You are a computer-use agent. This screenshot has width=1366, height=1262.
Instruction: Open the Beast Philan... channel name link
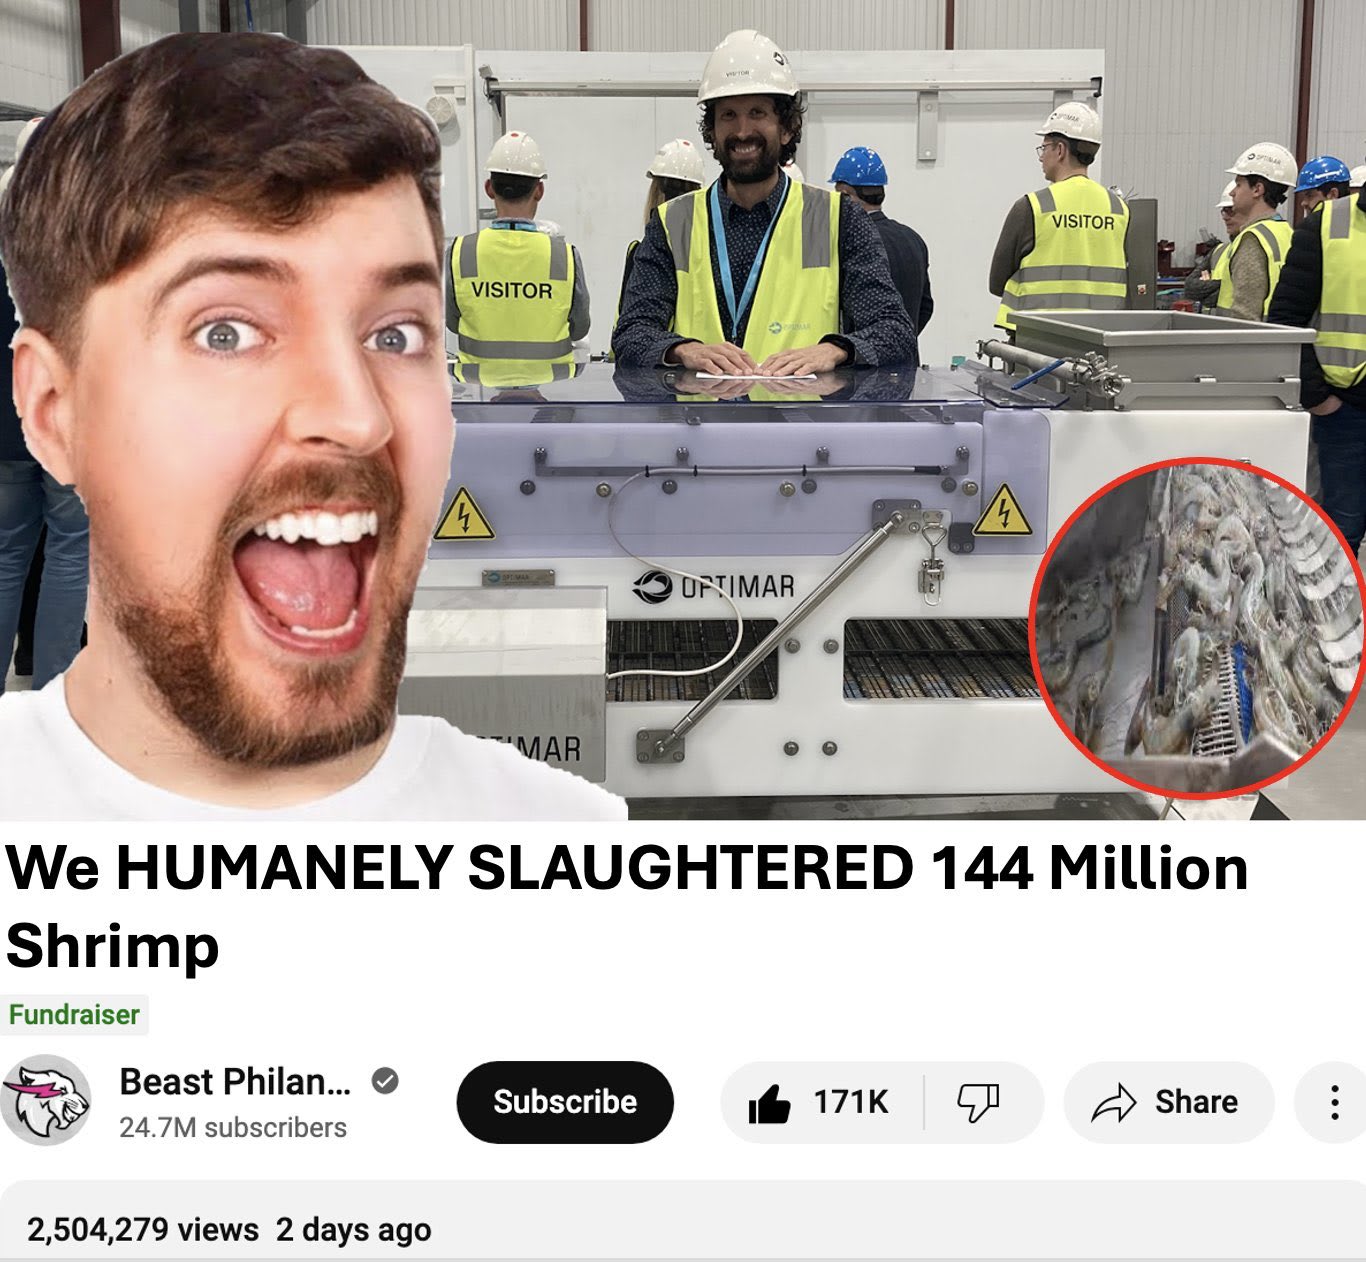[235, 1081]
